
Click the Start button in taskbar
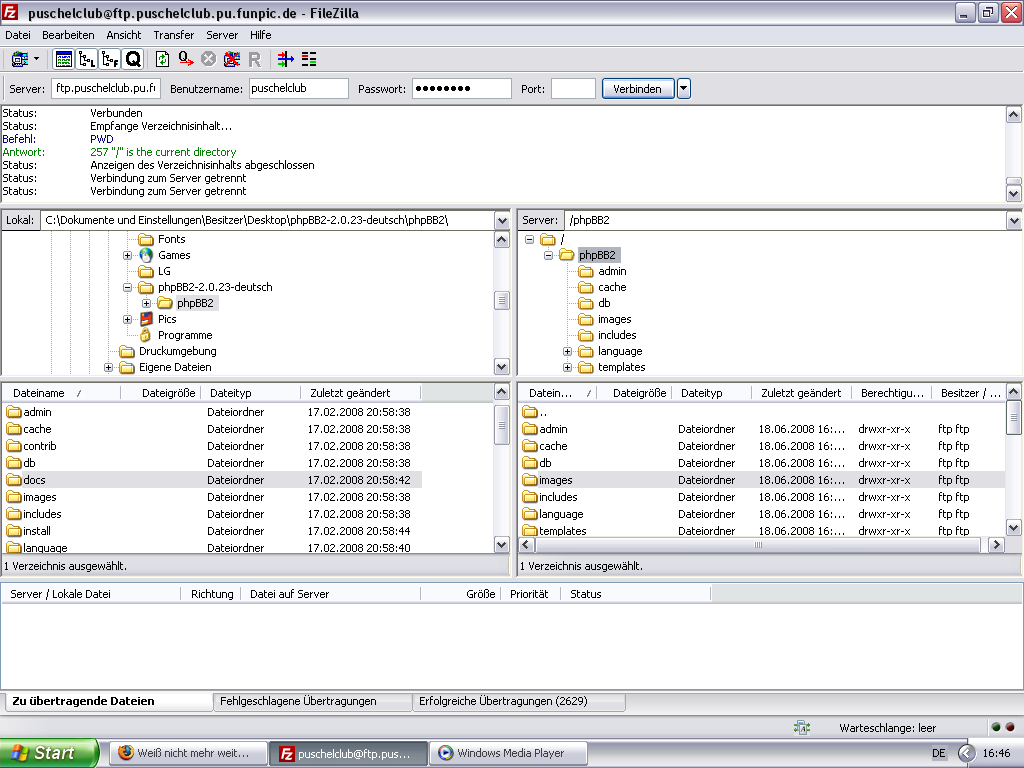pyautogui.click(x=49, y=753)
